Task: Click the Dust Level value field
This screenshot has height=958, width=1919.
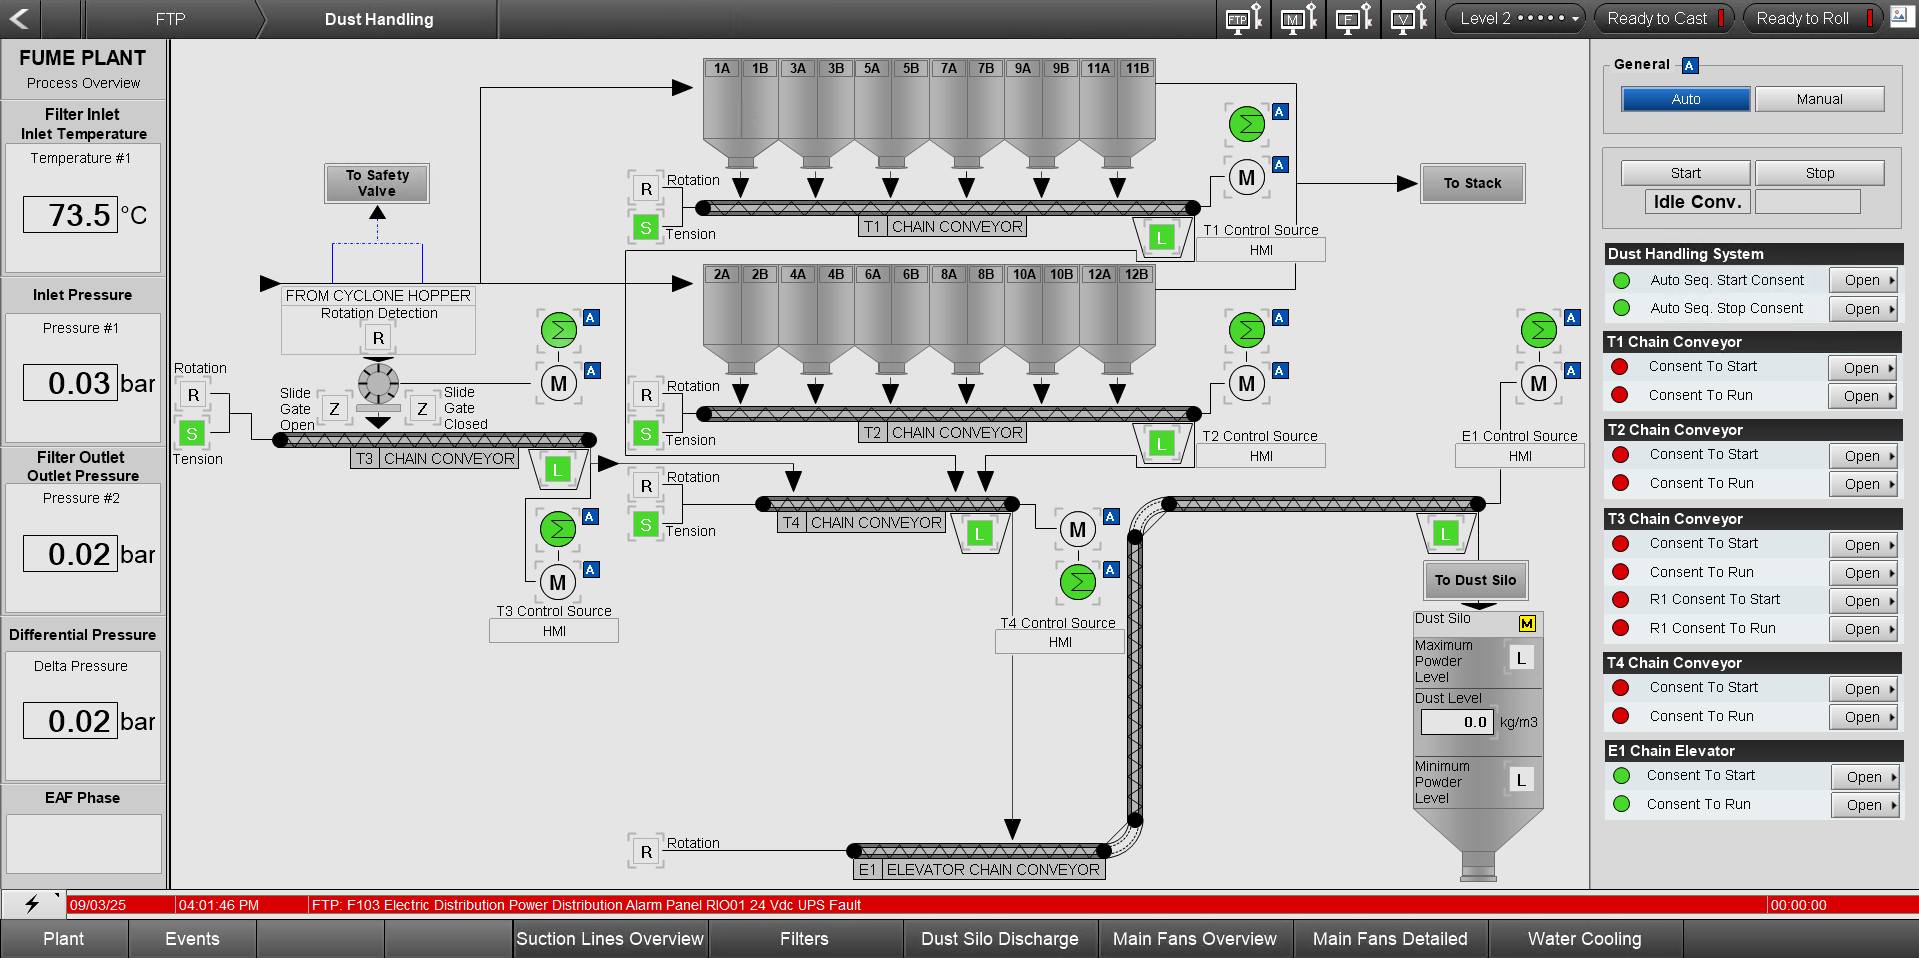Action: click(x=1456, y=722)
